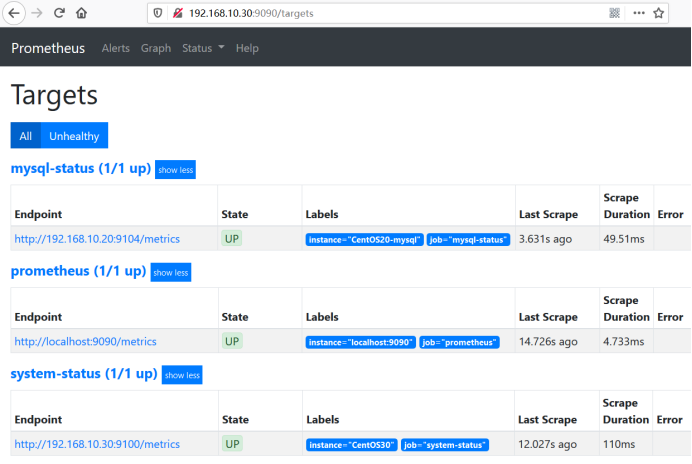Viewport: 692px width, 464px height.
Task: Click the system-status (1/1 up) heading
Action: pyautogui.click(x=84, y=373)
